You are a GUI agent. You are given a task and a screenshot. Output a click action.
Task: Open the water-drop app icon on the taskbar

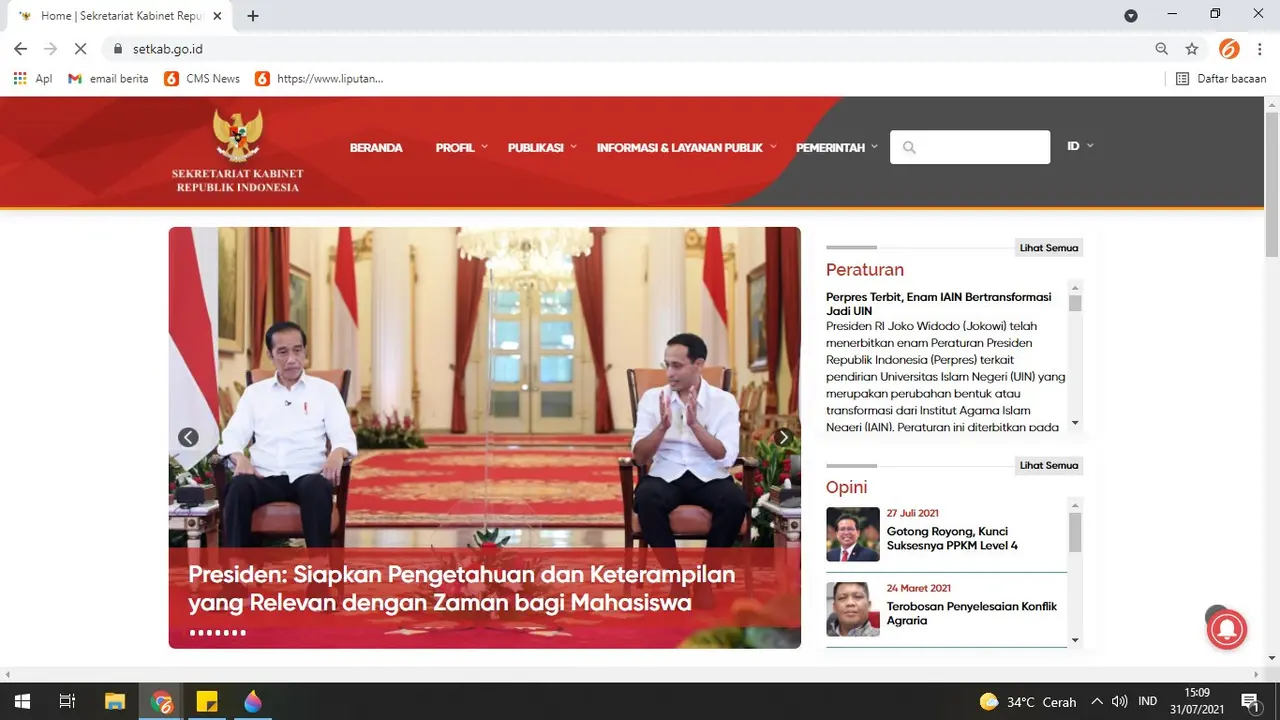click(253, 701)
